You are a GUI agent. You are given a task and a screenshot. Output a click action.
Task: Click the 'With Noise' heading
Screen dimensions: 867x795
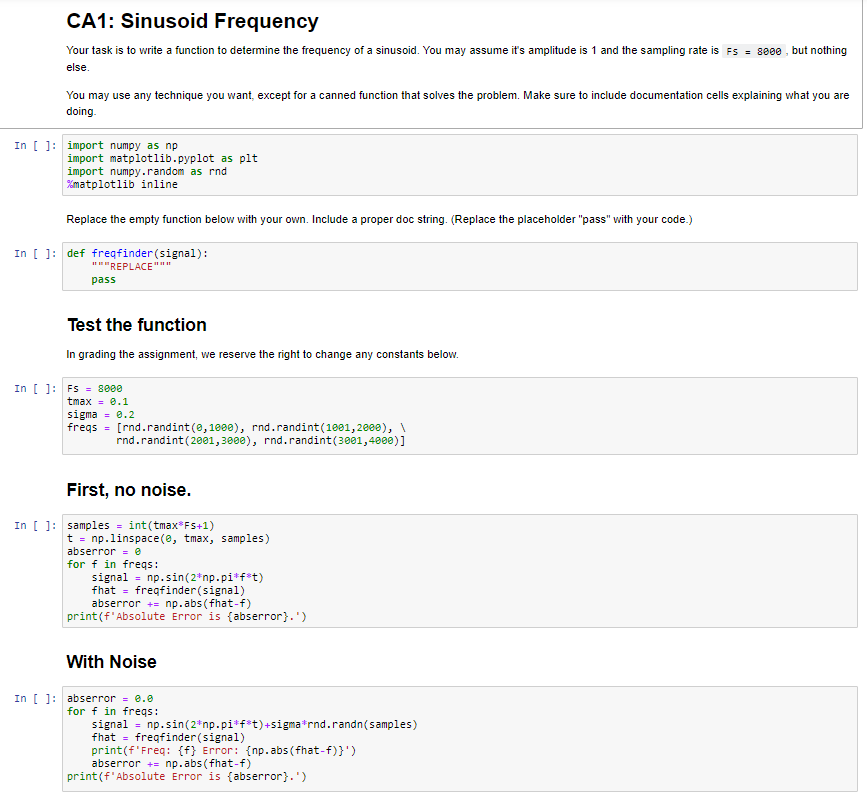(x=111, y=662)
